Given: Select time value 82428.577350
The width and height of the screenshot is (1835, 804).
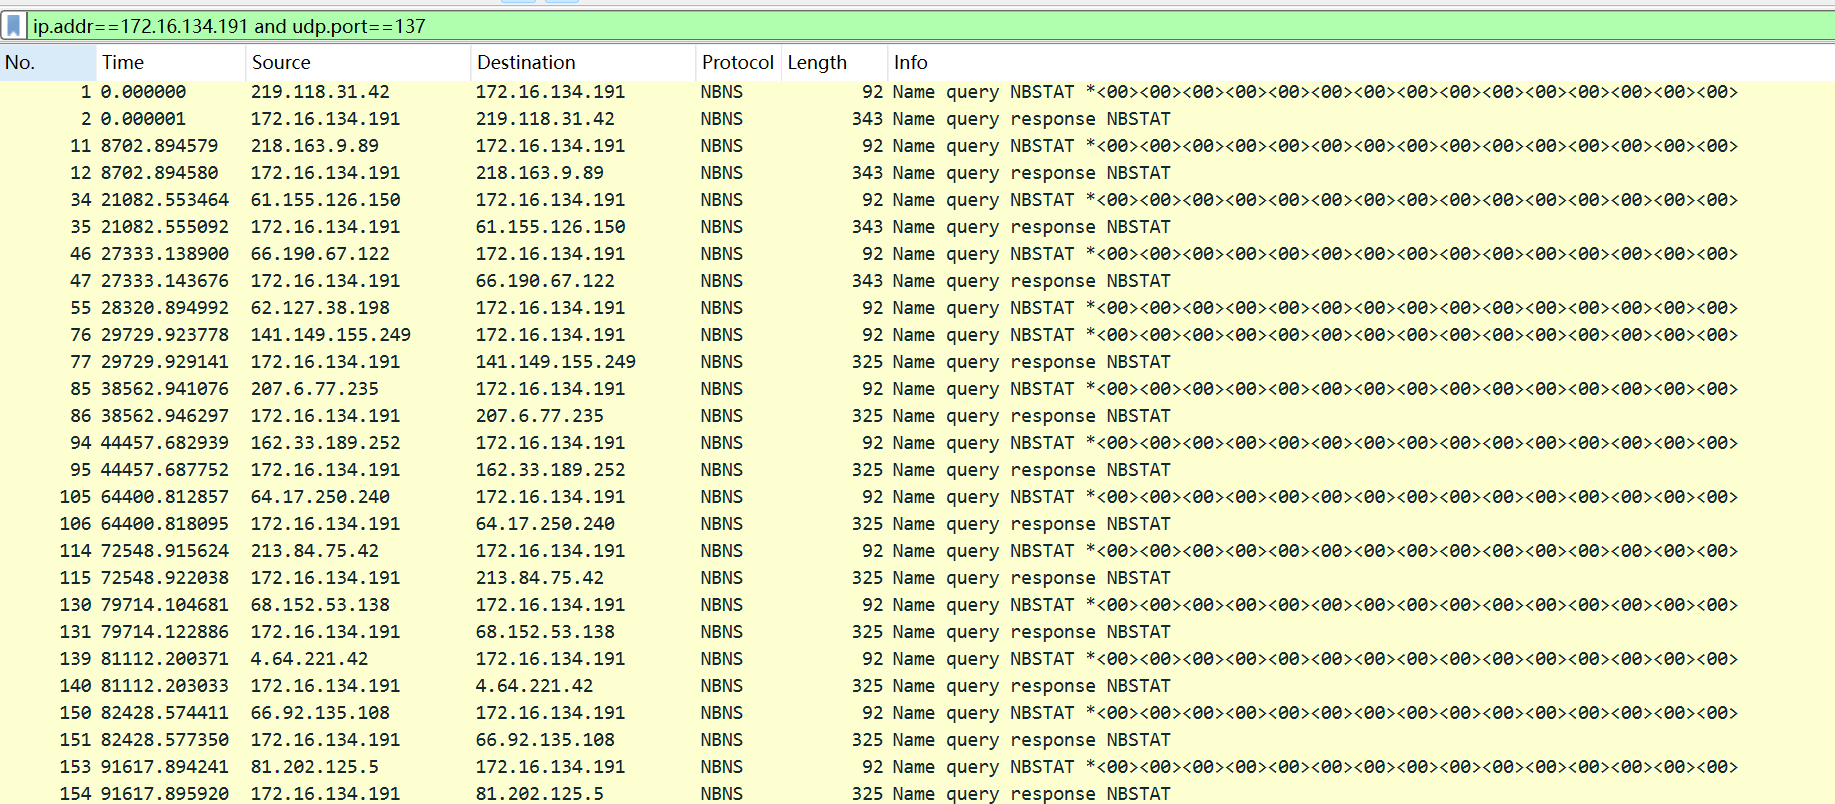Looking at the screenshot, I should click(164, 740).
